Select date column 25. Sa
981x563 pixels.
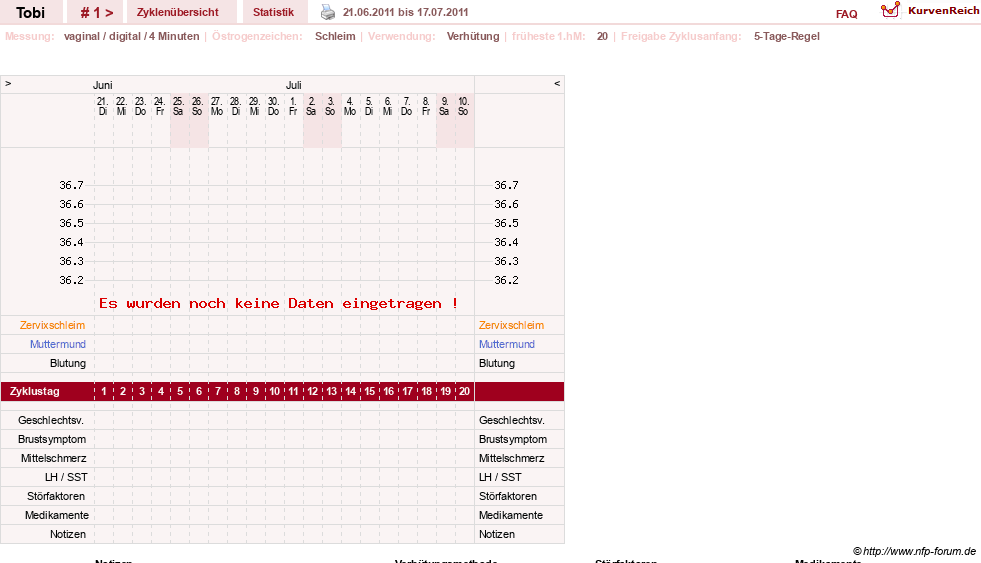point(178,106)
